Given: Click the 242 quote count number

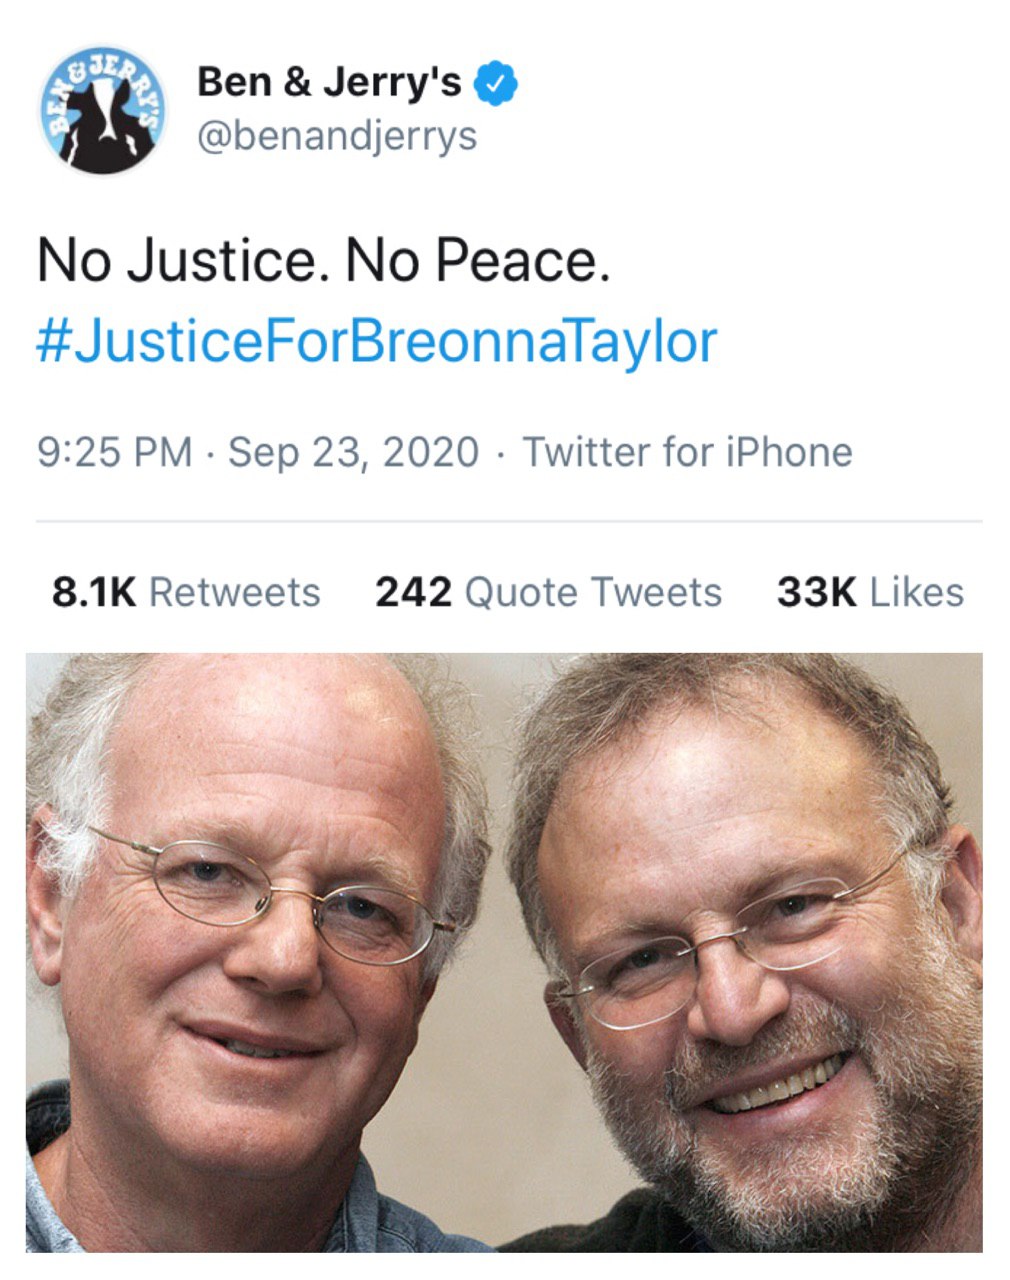Looking at the screenshot, I should [x=413, y=592].
